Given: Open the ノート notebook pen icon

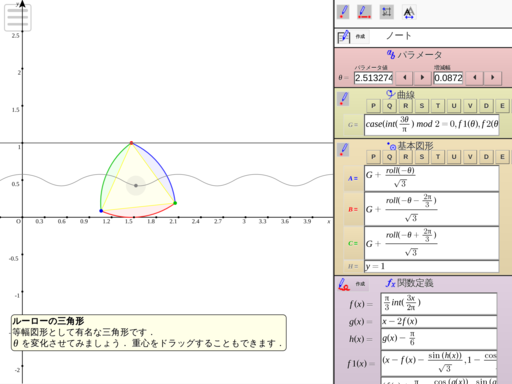Looking at the screenshot, I should click(343, 37).
